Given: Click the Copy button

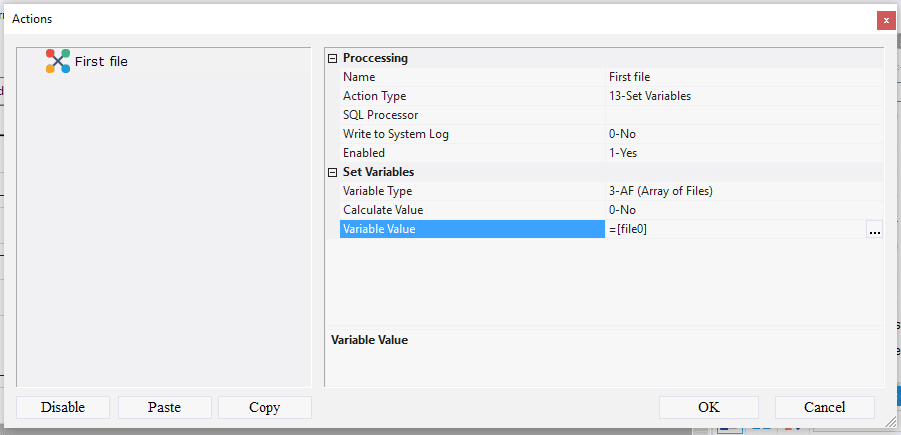Looking at the screenshot, I should click(x=265, y=407).
